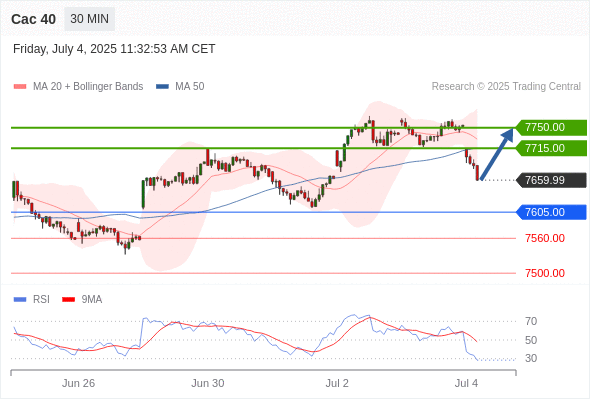This screenshot has height=400, width=590.
Task: Click the MA 50 blue legend swatch
Action: coord(162,87)
